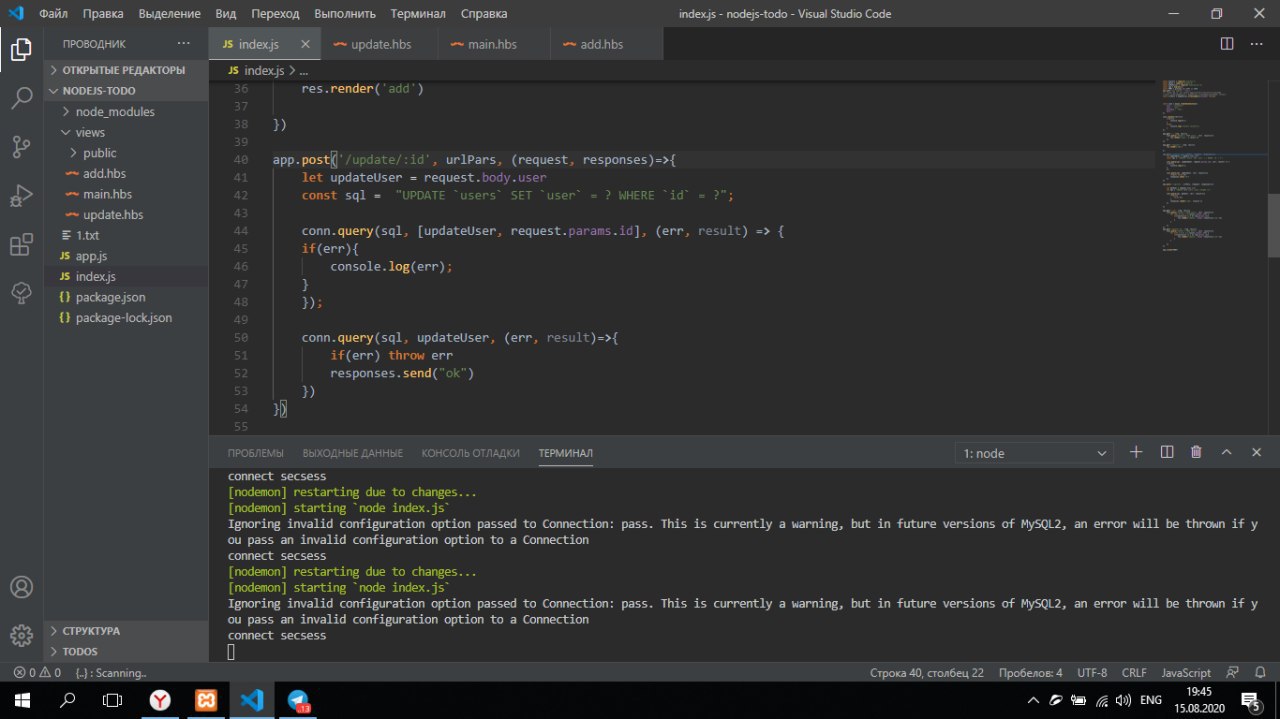Change language mode JavaScript in status bar
This screenshot has height=719, width=1280.
tap(1186, 673)
